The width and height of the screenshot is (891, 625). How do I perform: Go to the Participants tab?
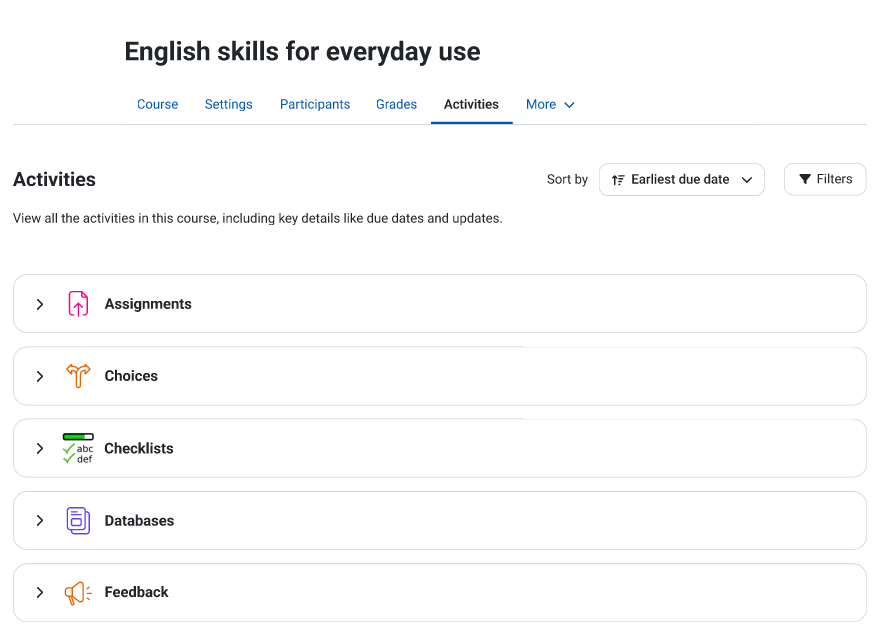(x=315, y=105)
